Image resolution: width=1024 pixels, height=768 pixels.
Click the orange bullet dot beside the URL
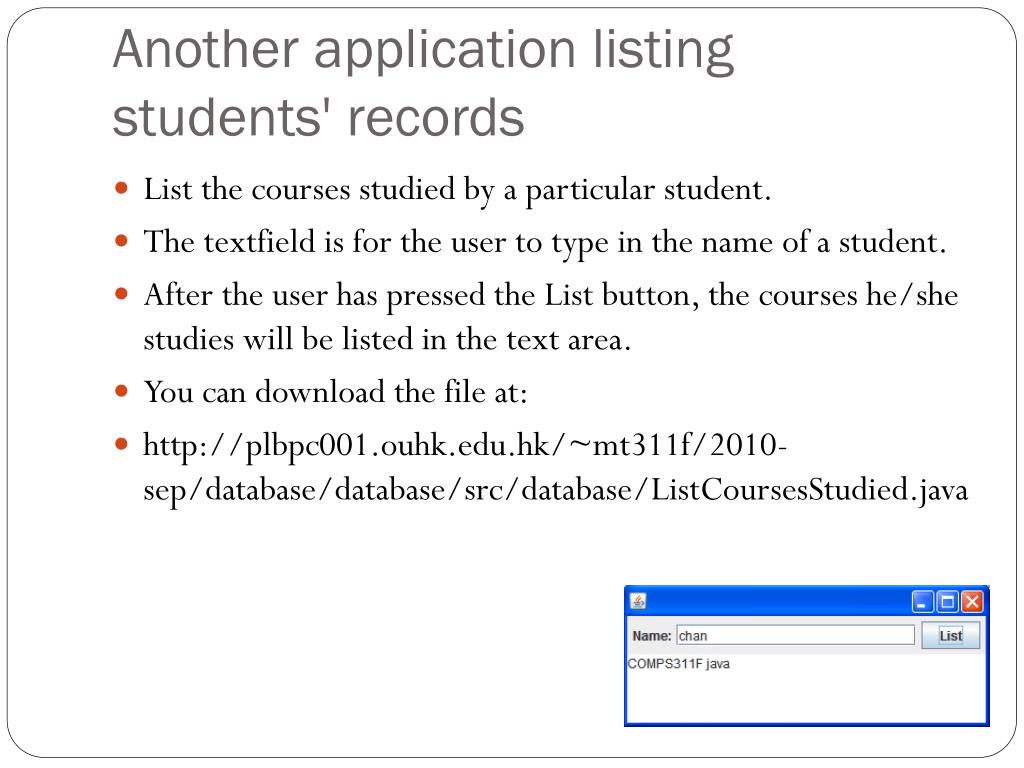click(x=121, y=445)
